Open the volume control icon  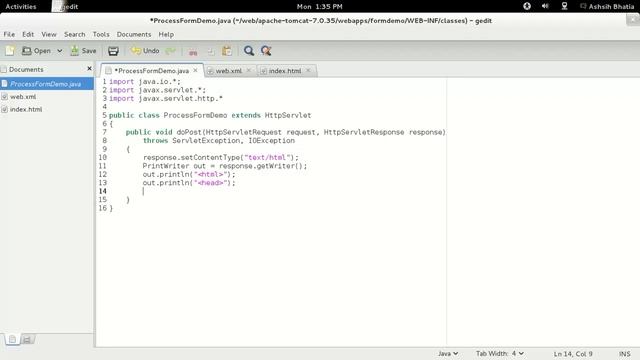pos(545,6)
